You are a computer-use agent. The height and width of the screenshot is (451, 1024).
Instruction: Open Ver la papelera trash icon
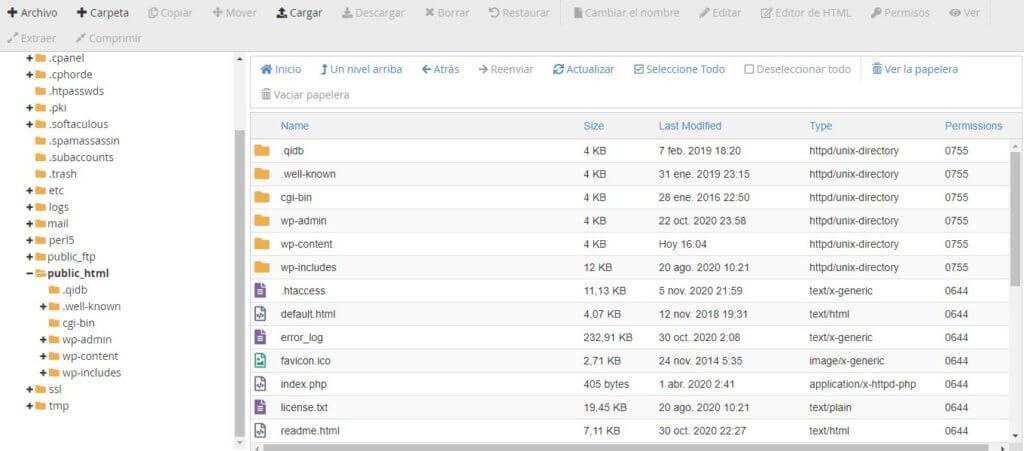coord(877,69)
